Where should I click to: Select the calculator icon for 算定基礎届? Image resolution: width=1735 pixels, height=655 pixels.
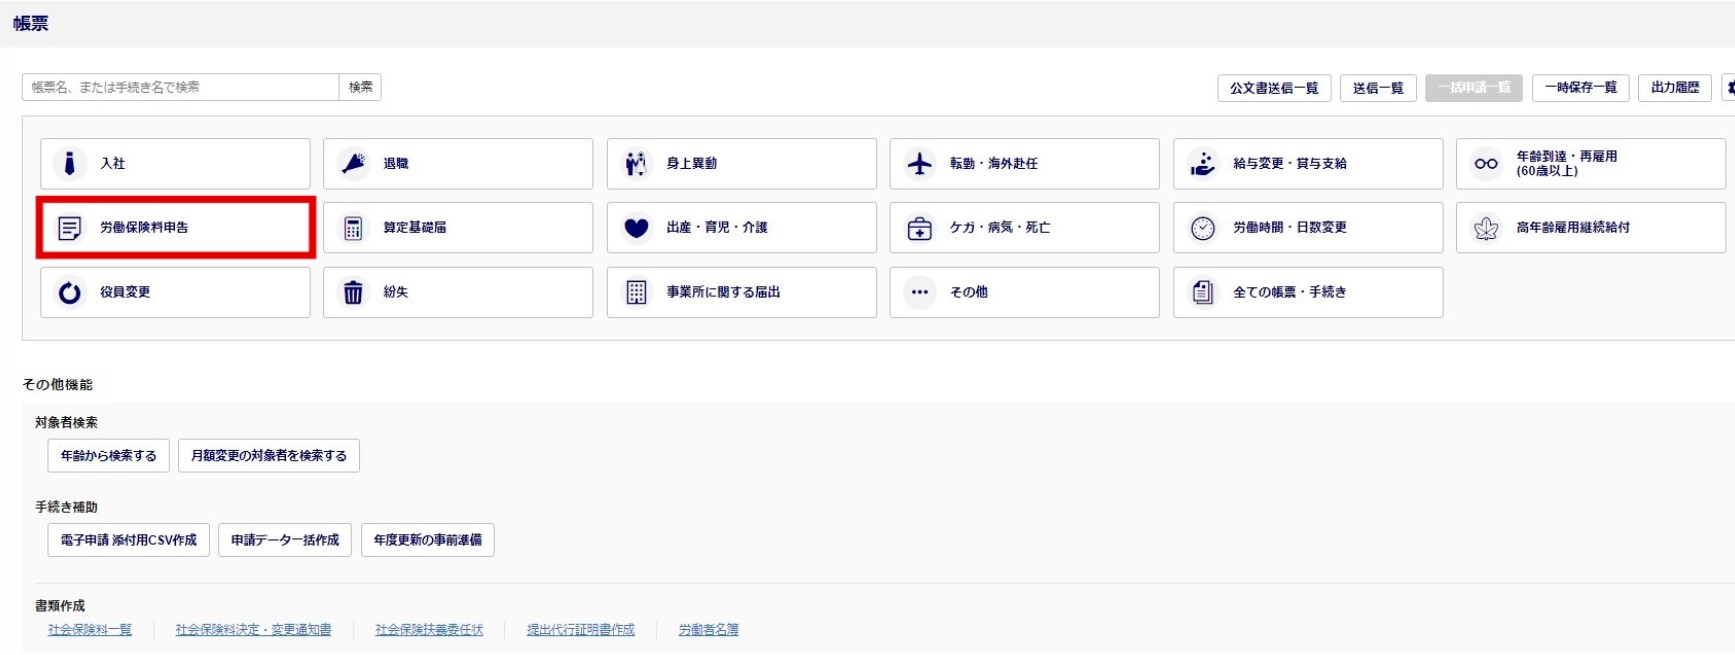click(353, 228)
